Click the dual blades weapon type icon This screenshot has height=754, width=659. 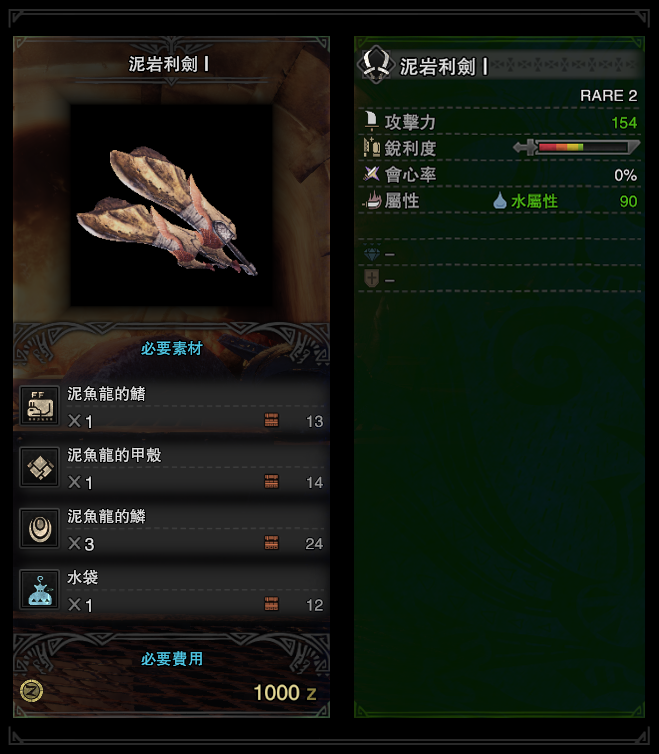tap(376, 64)
